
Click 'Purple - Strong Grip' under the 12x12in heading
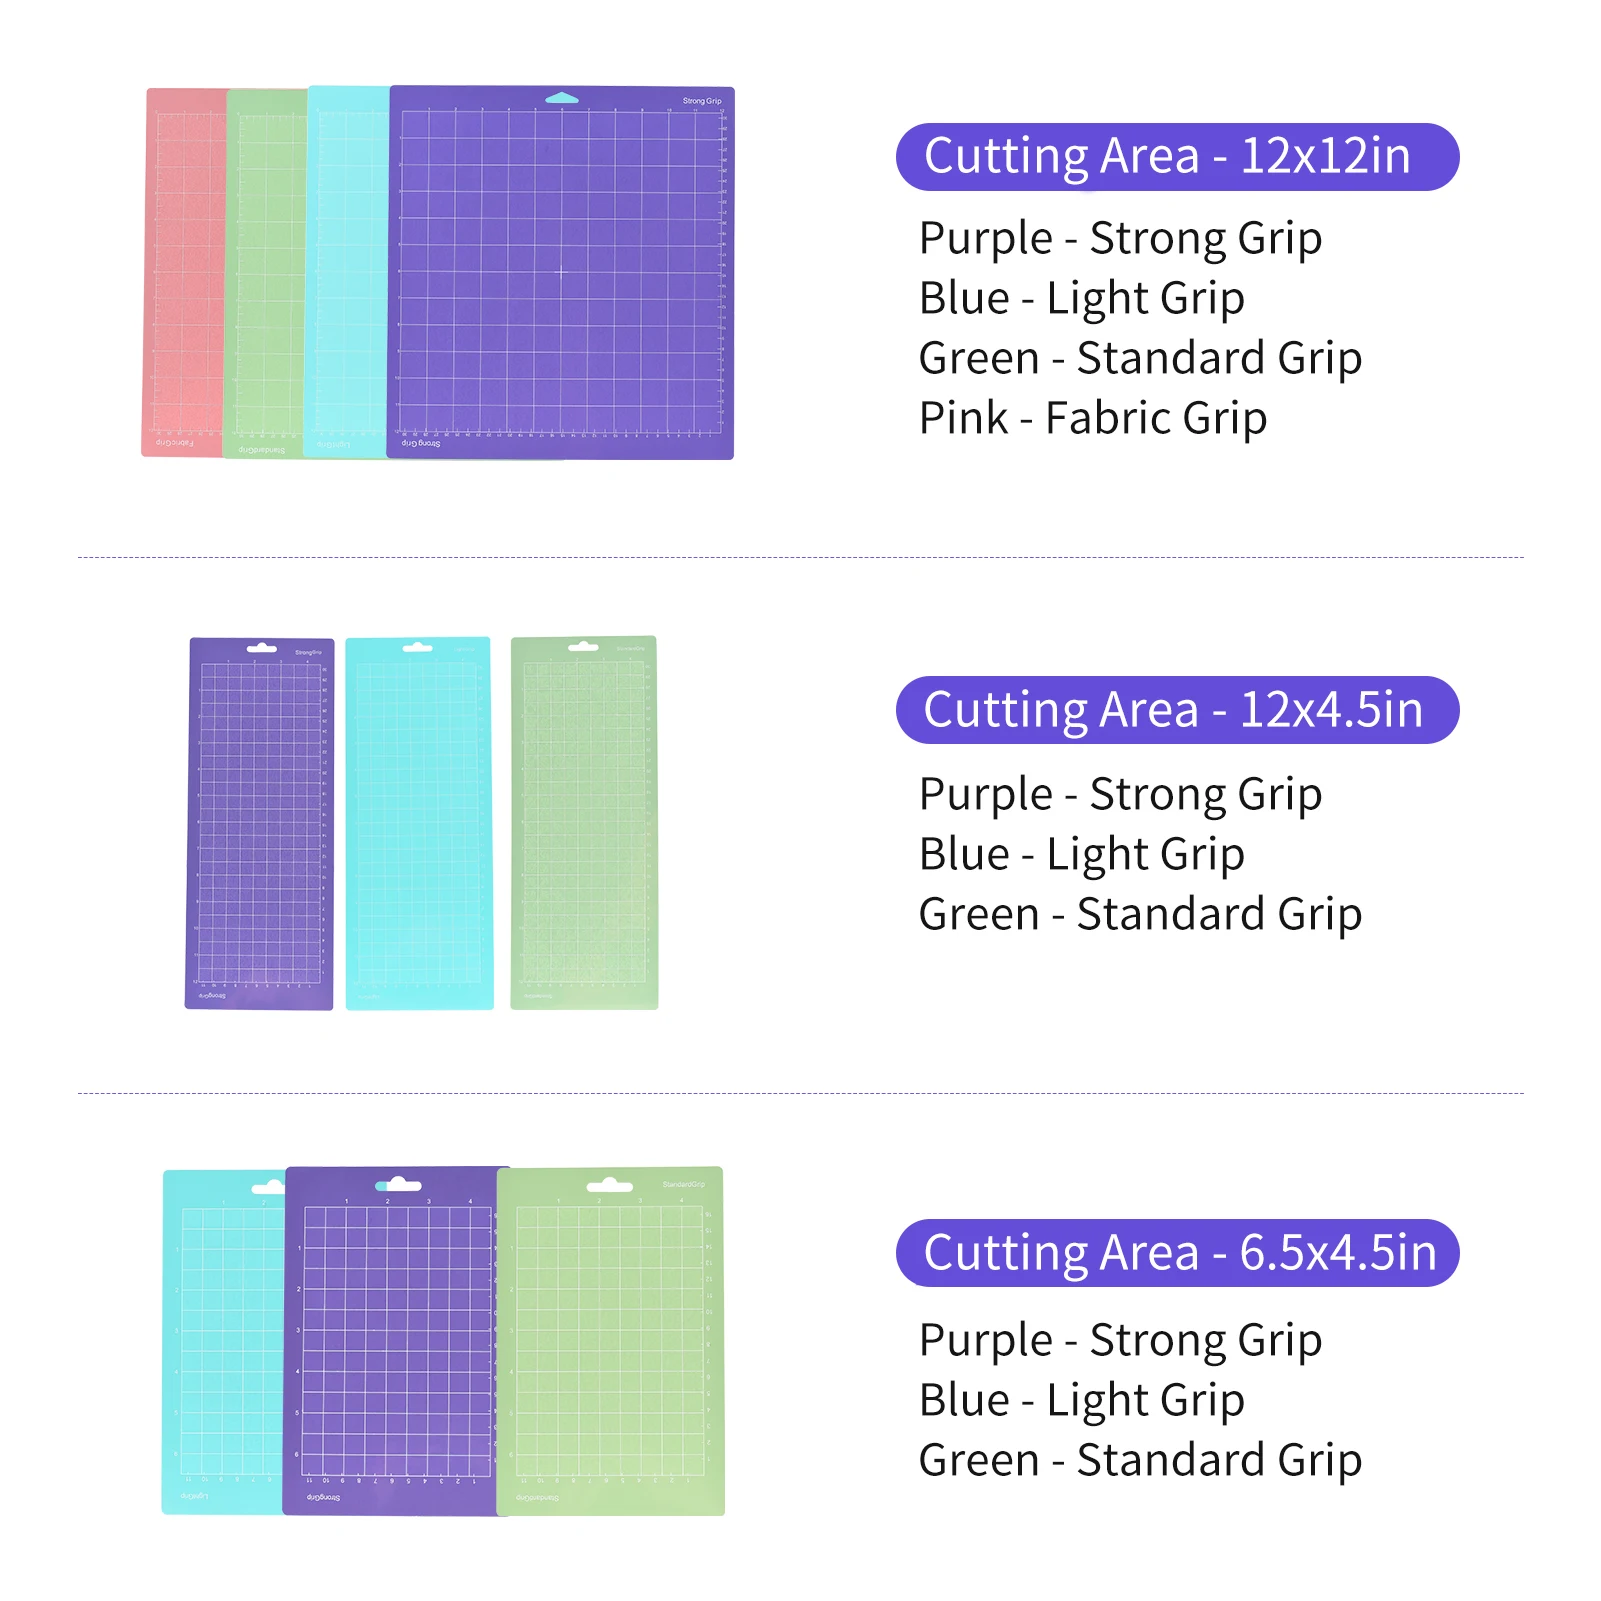(x=1120, y=238)
